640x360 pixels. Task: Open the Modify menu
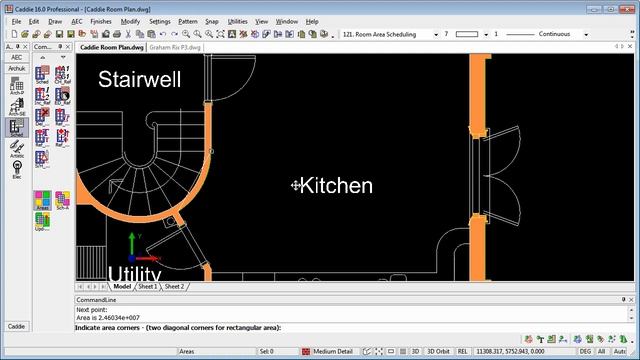click(130, 21)
